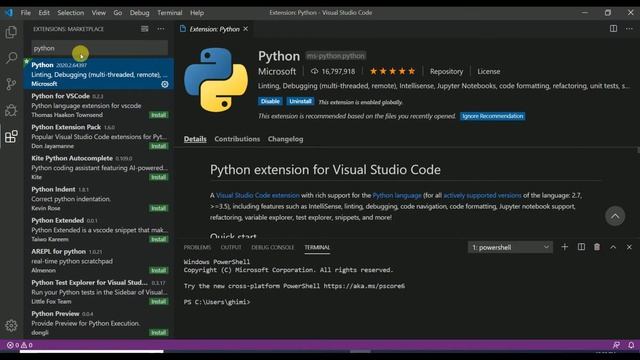Maximize the terminal panel size
The height and width of the screenshot is (360, 640).
click(613, 247)
